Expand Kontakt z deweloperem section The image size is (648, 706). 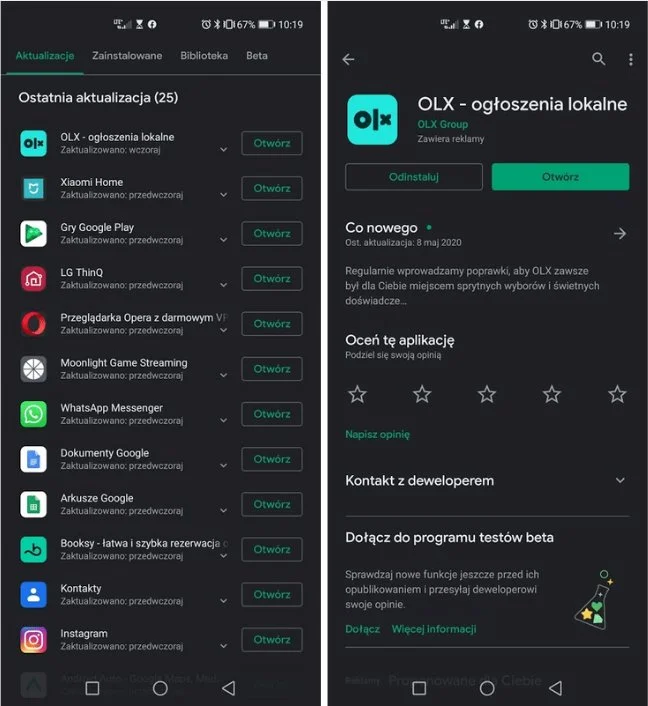tap(620, 481)
